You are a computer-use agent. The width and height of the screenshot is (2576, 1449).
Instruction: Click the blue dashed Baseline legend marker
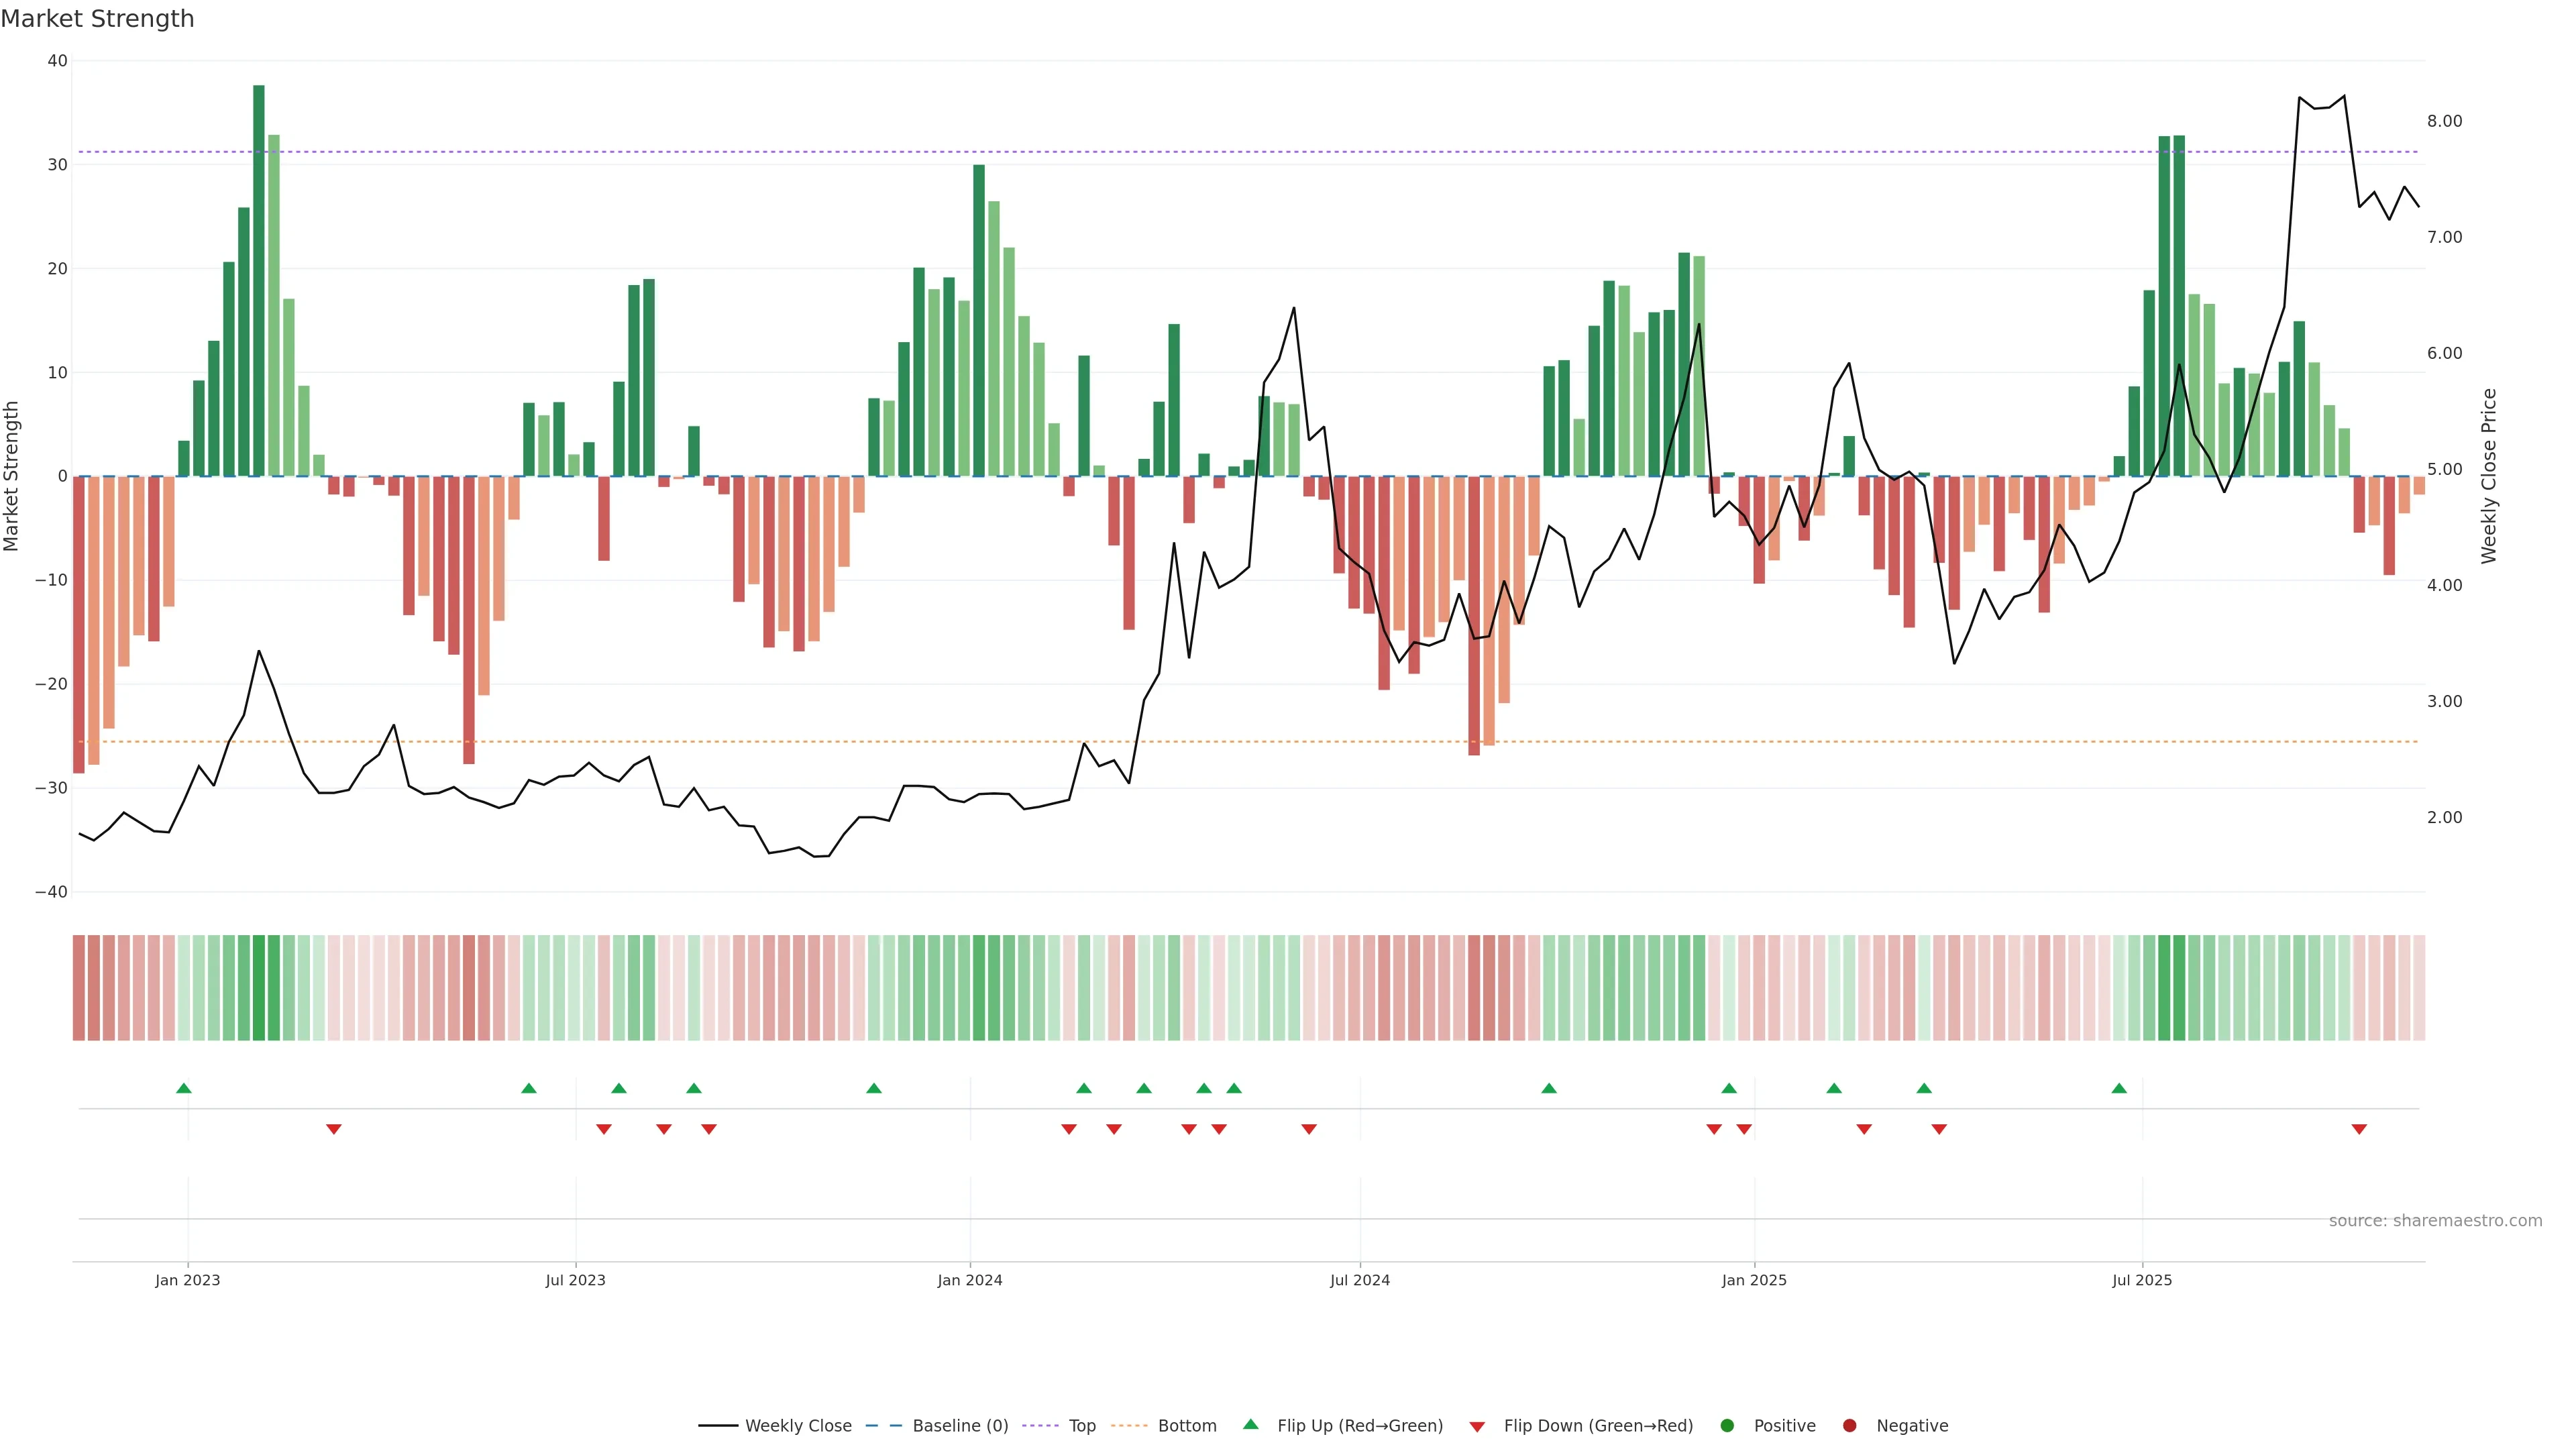[x=884, y=1425]
